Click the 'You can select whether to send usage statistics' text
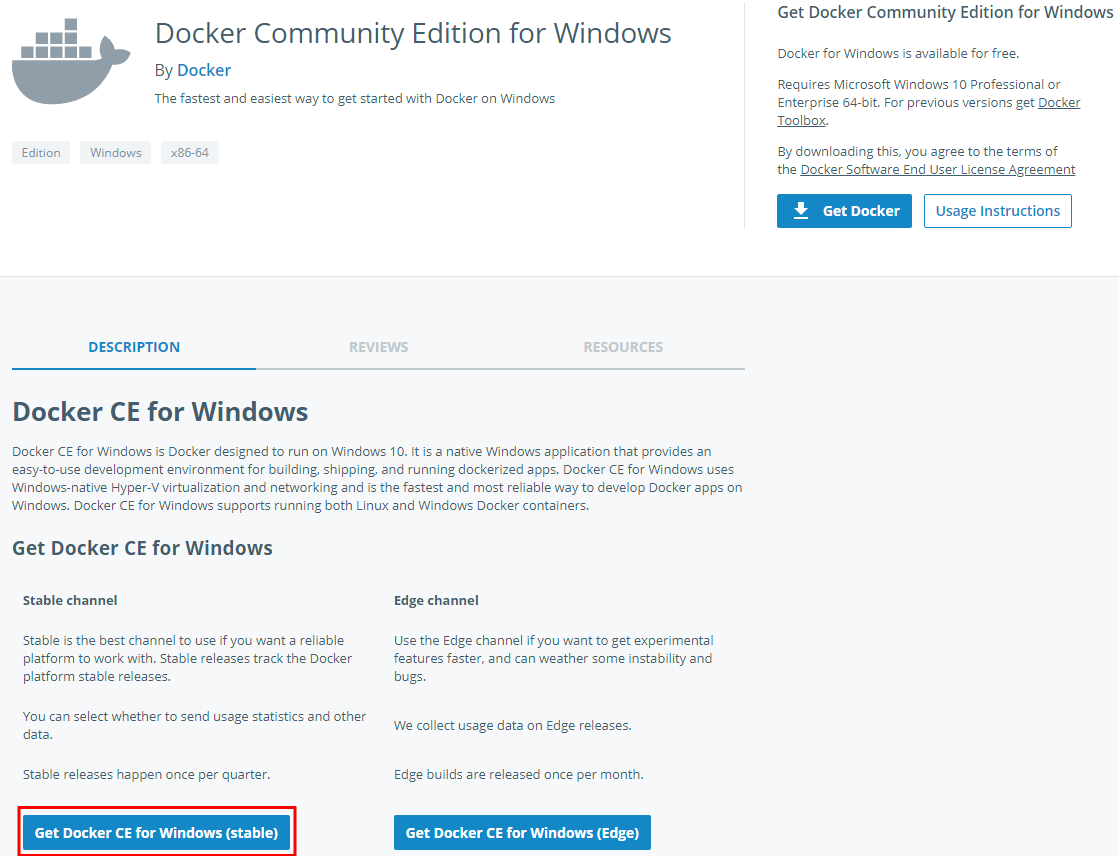The height and width of the screenshot is (856, 1119). (194, 725)
